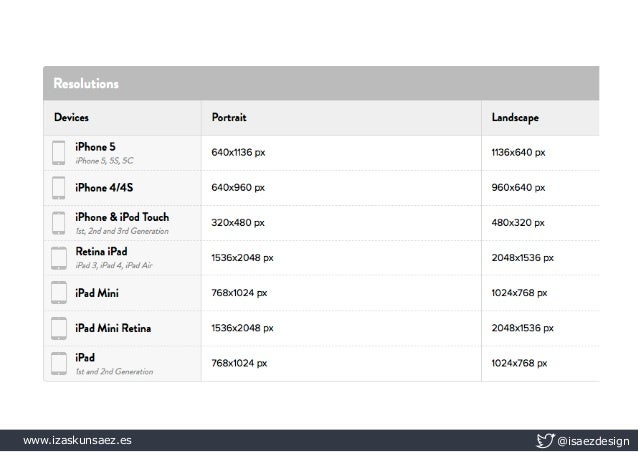Screen dimensions: 638x452
Task: Select the subtitle 'iPhone 5, 5S, 5C'
Action: click(104, 161)
